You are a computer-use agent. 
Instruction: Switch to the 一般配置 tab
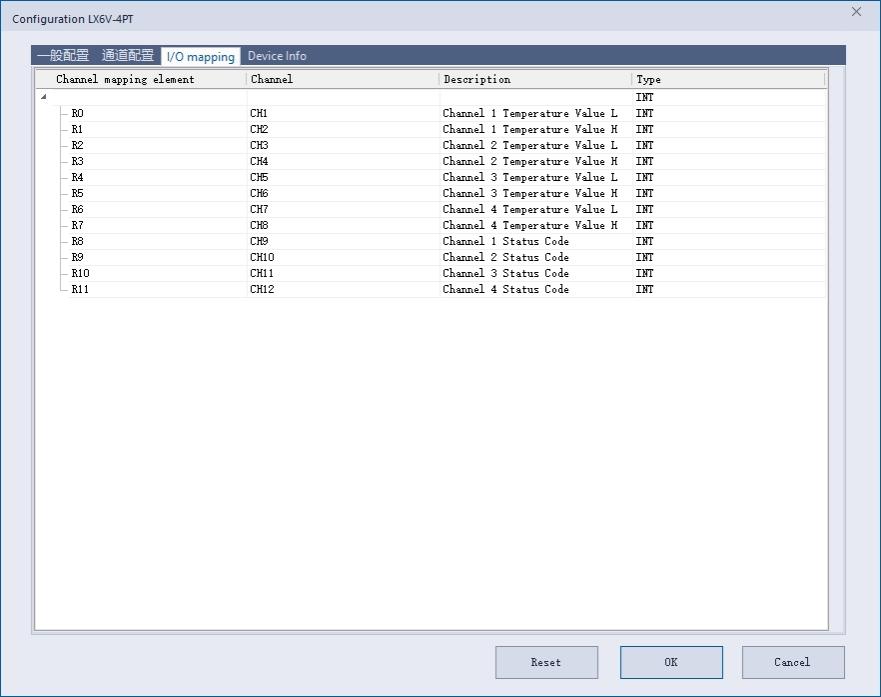point(63,56)
